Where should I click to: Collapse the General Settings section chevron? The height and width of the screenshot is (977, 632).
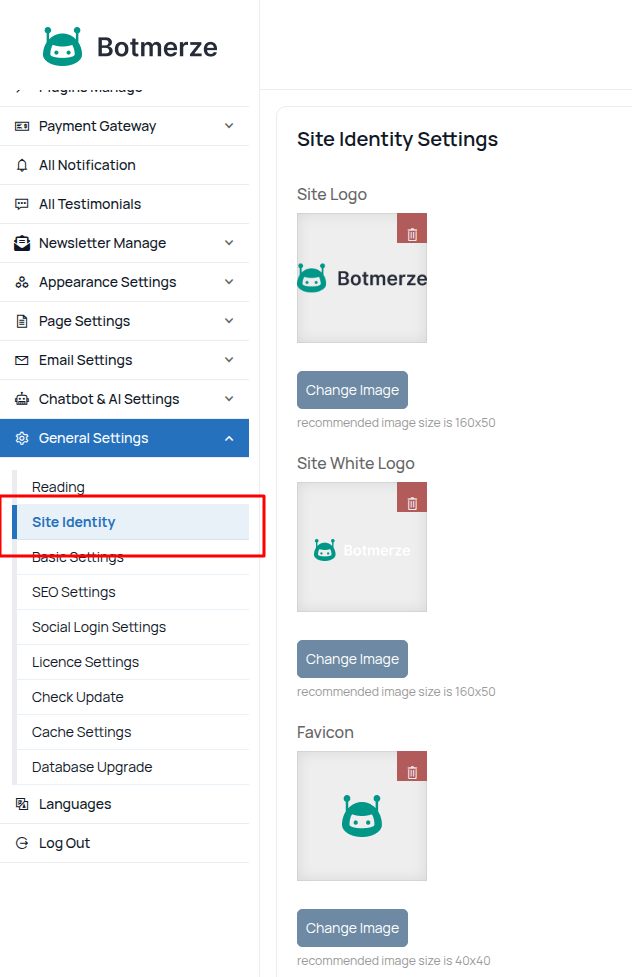tap(229, 438)
